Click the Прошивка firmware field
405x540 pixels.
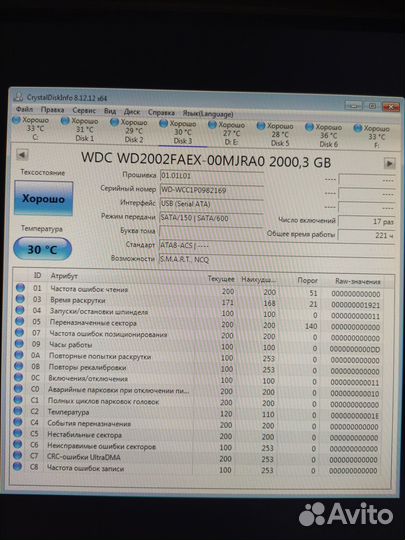click(211, 176)
